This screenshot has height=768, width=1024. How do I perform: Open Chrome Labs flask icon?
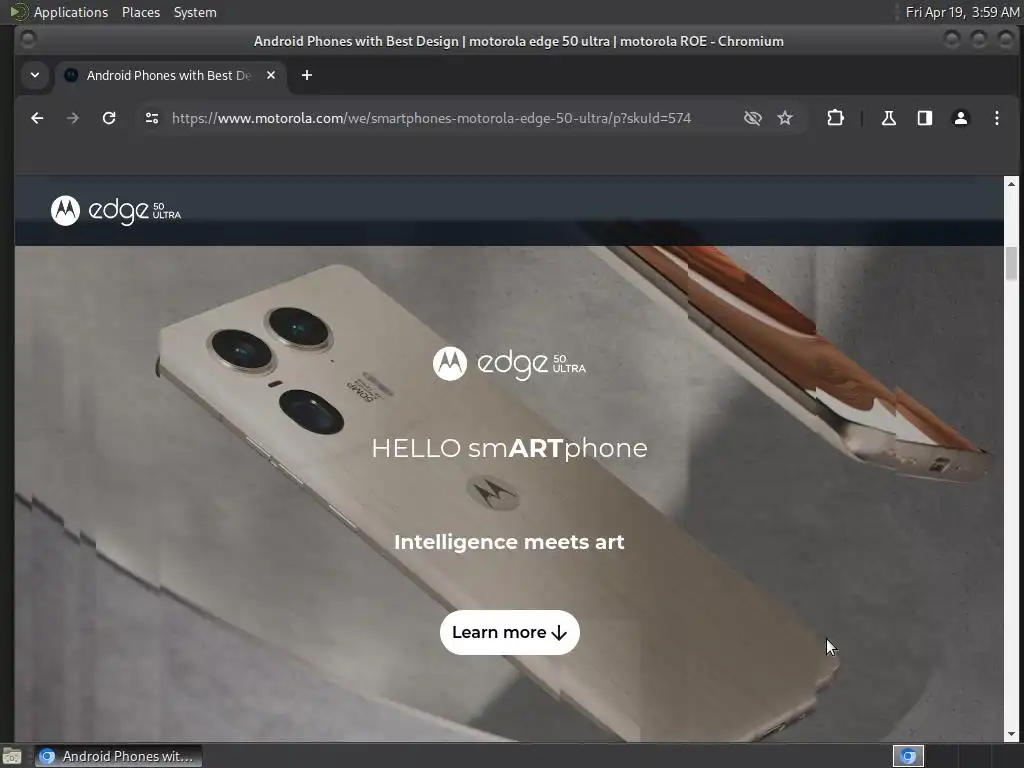click(888, 118)
